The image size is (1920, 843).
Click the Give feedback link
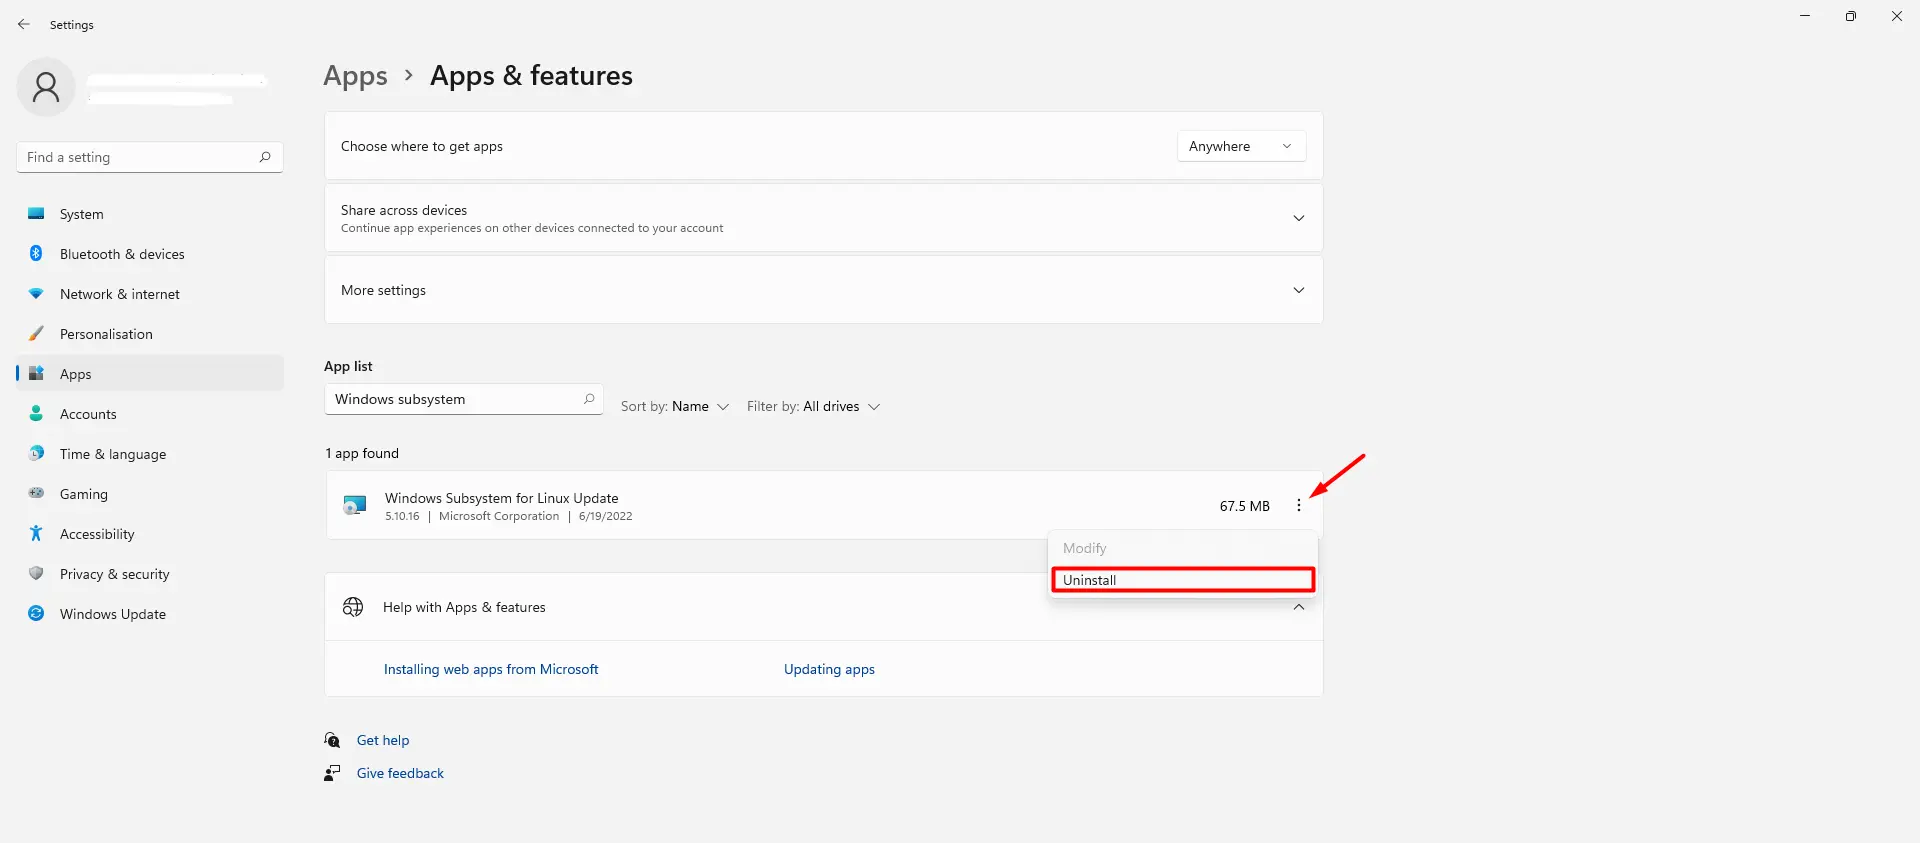click(x=400, y=773)
